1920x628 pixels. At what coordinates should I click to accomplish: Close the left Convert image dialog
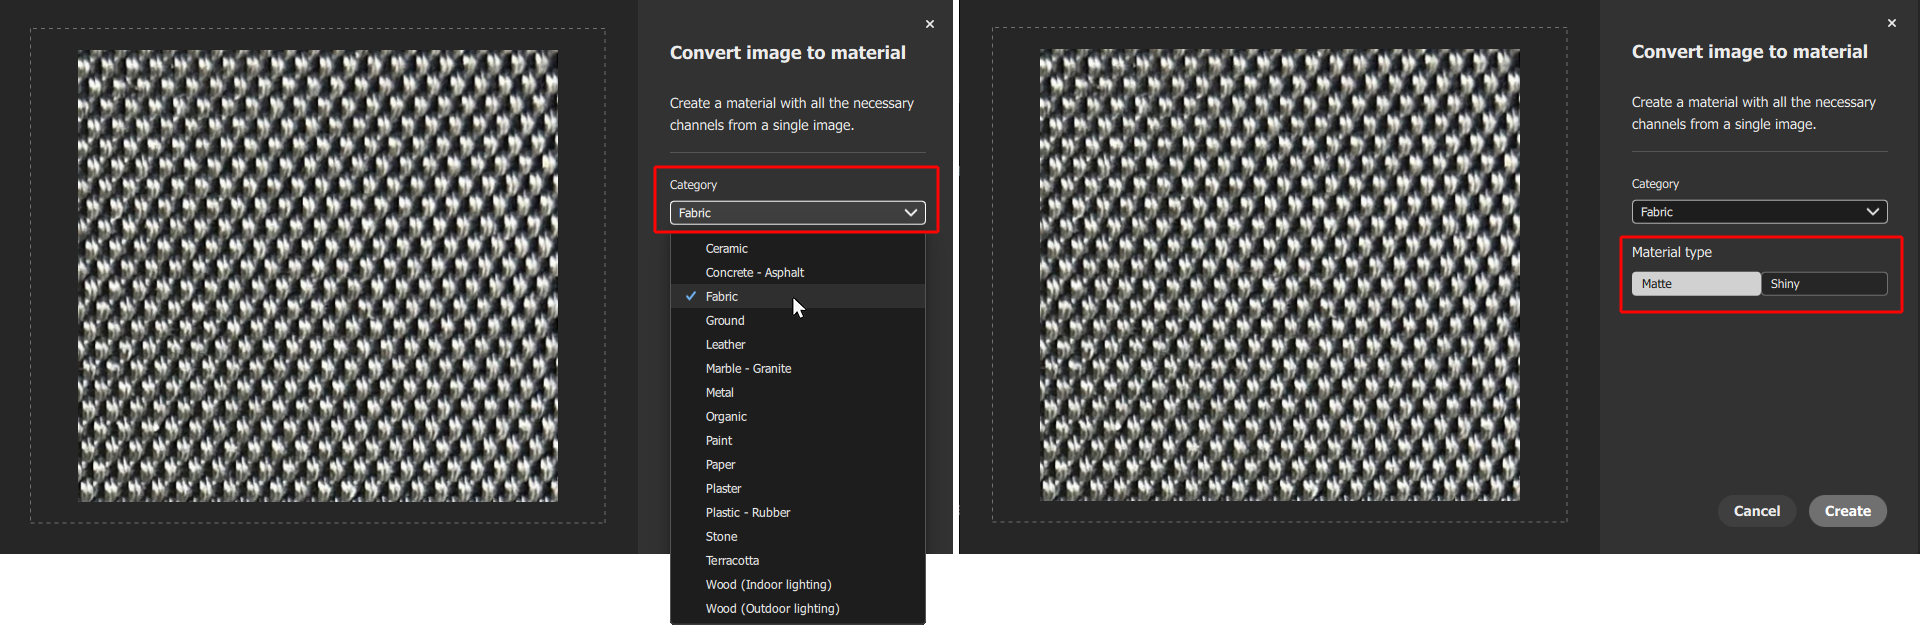pos(930,24)
